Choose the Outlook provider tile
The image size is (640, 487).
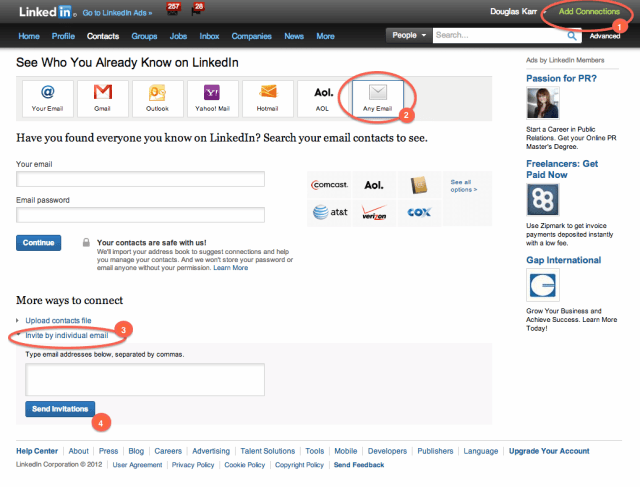(158, 98)
